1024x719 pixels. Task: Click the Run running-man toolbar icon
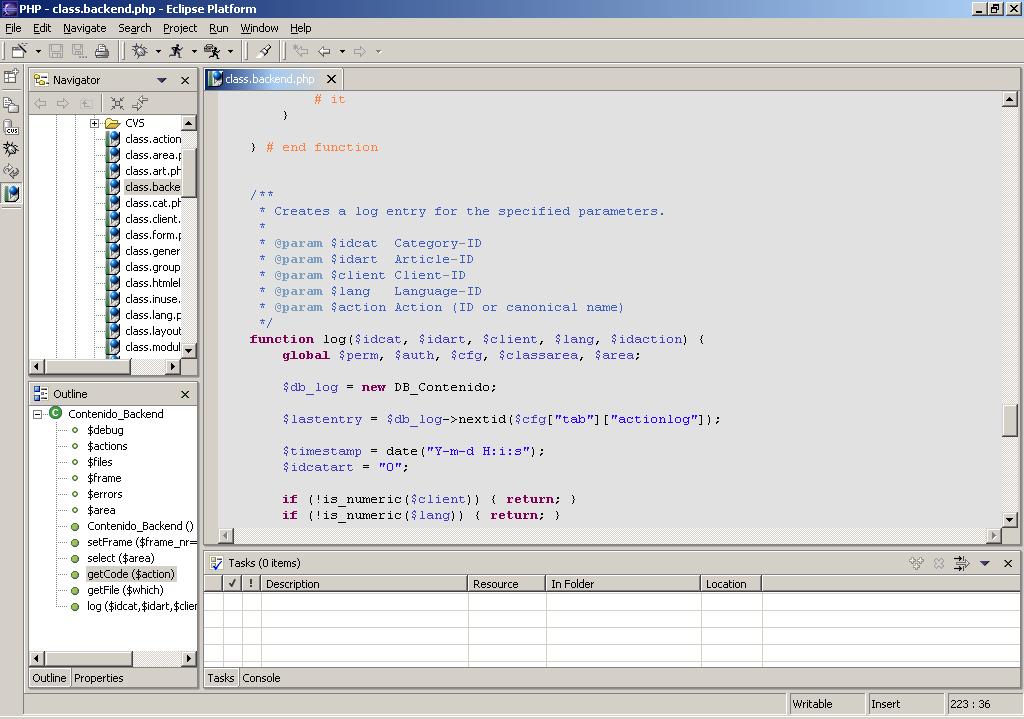click(x=177, y=51)
